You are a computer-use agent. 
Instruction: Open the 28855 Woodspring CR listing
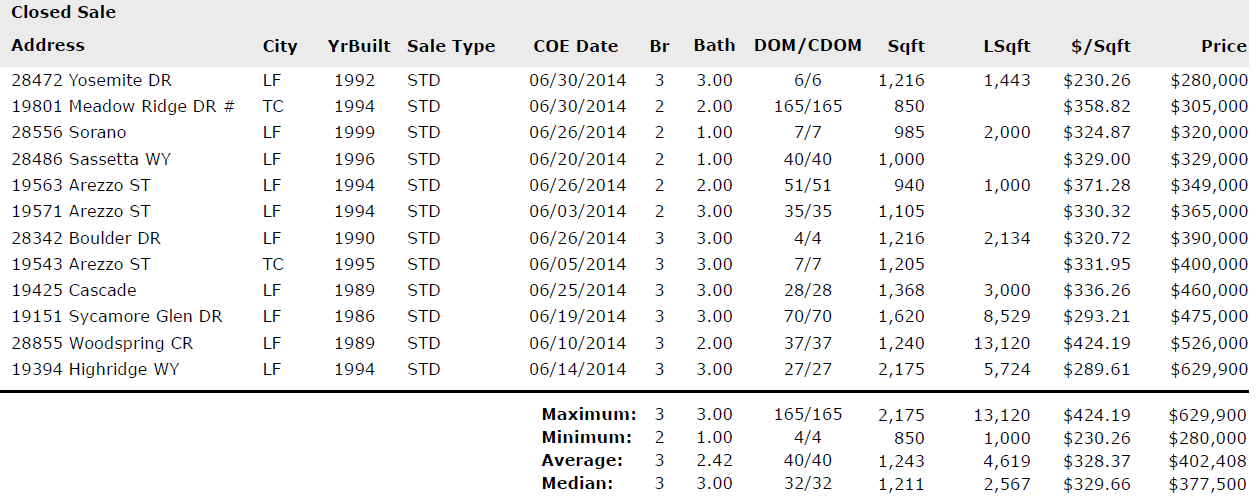(102, 343)
